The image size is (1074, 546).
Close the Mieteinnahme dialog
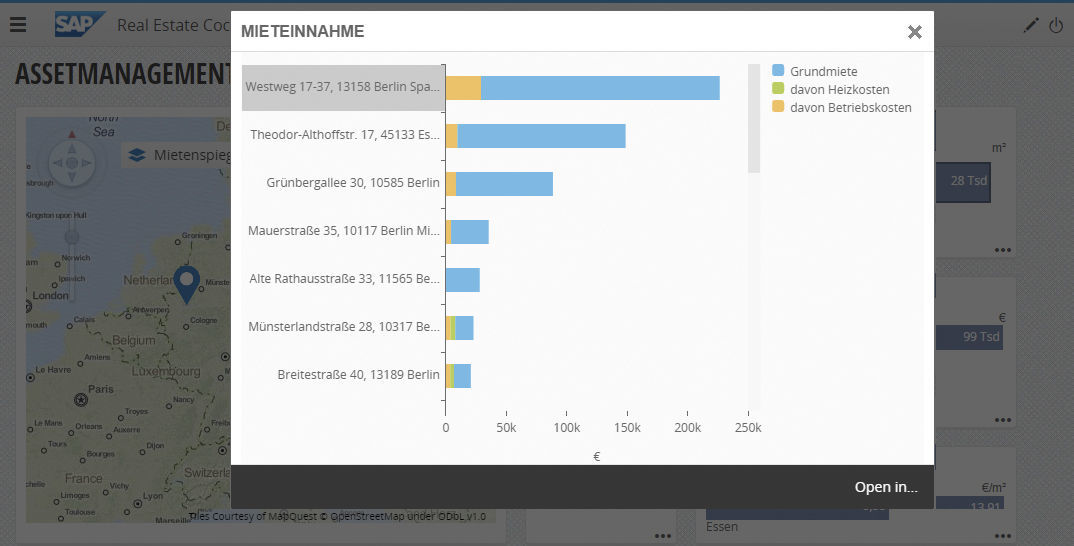tap(914, 32)
